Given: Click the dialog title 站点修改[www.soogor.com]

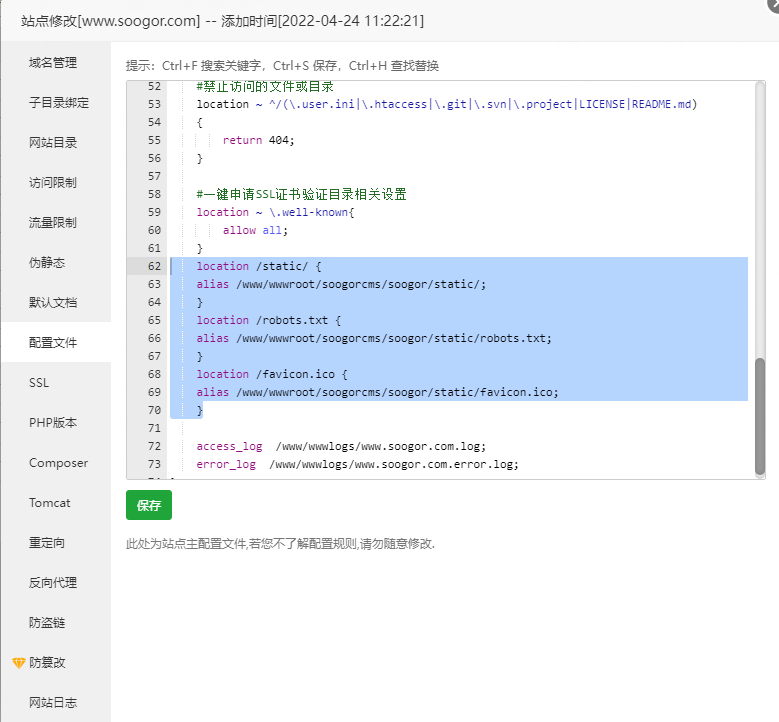Looking at the screenshot, I should click(110, 21).
